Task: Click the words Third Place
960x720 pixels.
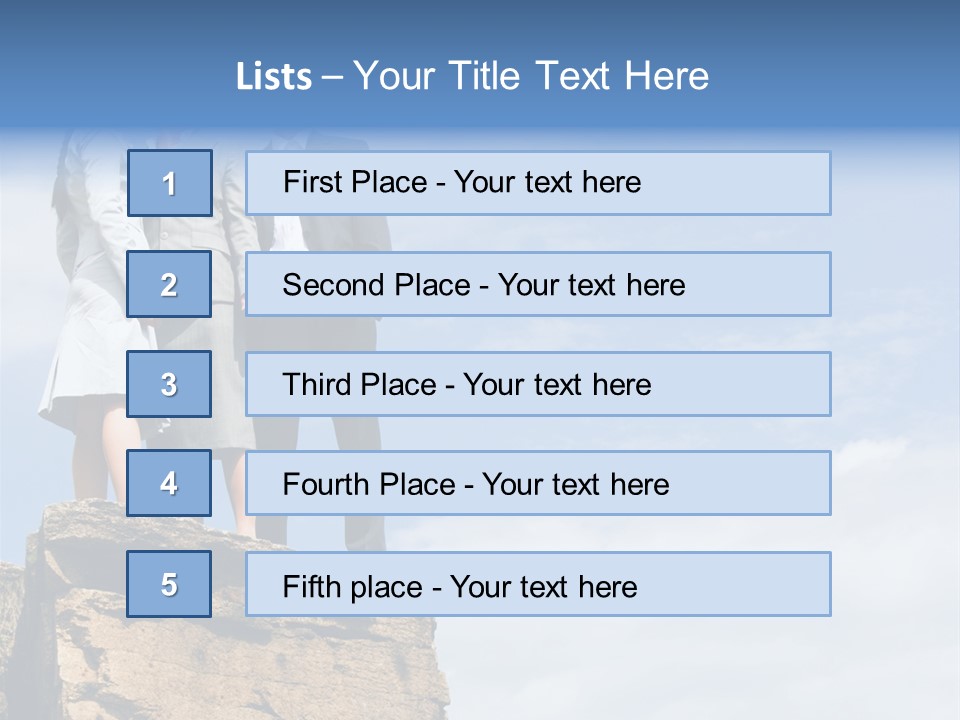Action: point(359,384)
